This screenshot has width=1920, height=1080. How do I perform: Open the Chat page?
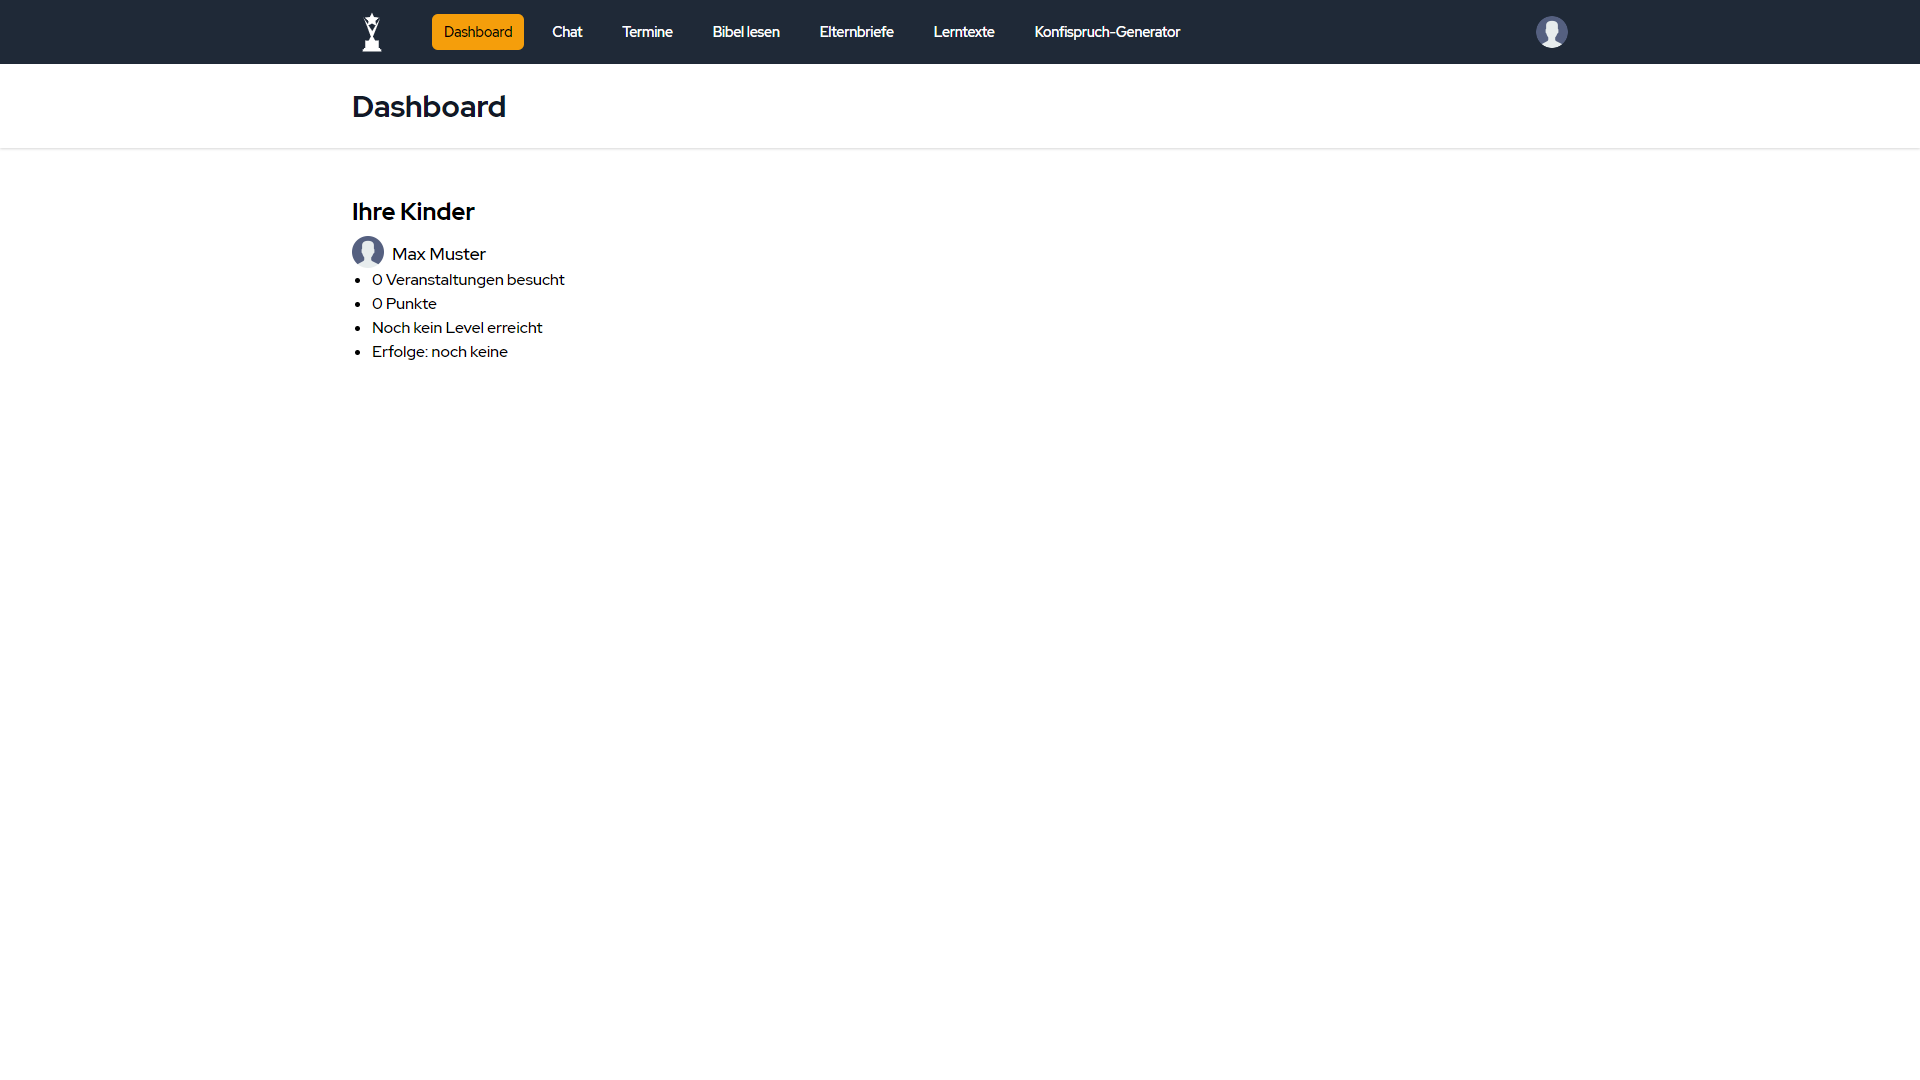coord(567,32)
